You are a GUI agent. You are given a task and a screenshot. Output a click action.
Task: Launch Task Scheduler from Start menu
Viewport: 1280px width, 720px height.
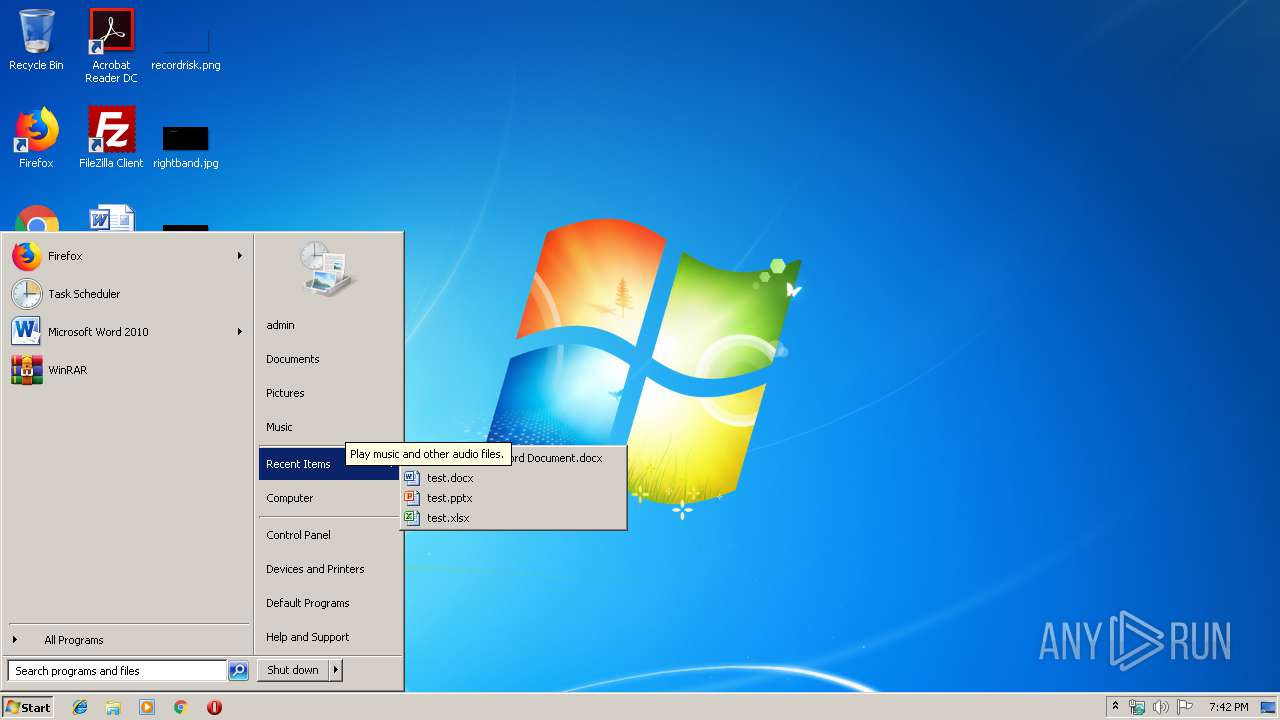127,294
